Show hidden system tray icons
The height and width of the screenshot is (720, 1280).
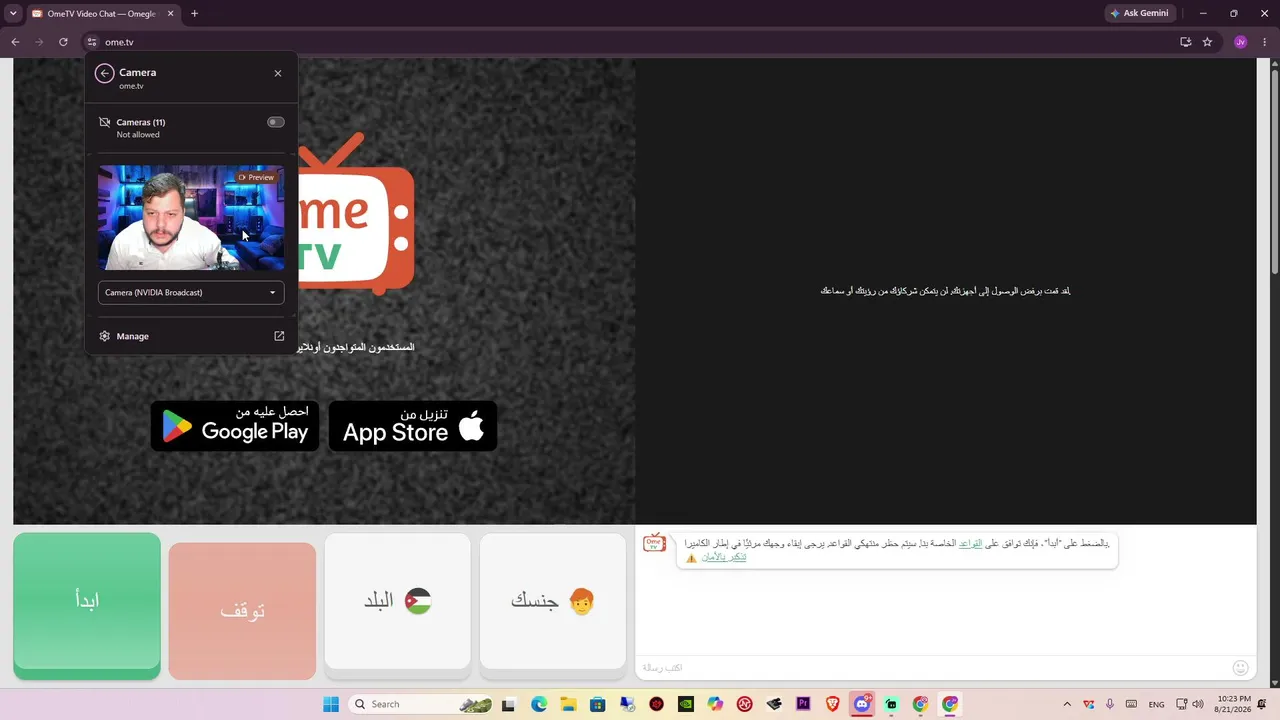(1067, 704)
